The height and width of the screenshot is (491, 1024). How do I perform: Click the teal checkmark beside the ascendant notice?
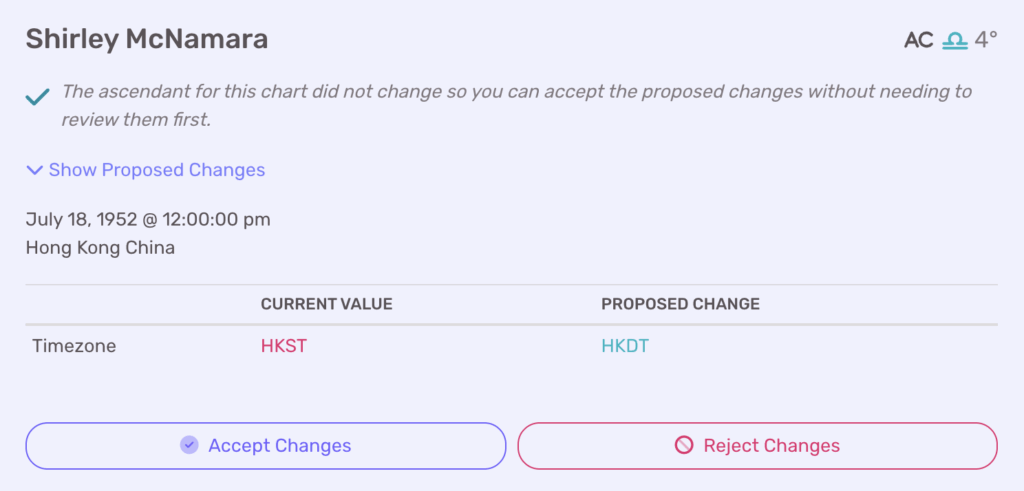point(38,97)
